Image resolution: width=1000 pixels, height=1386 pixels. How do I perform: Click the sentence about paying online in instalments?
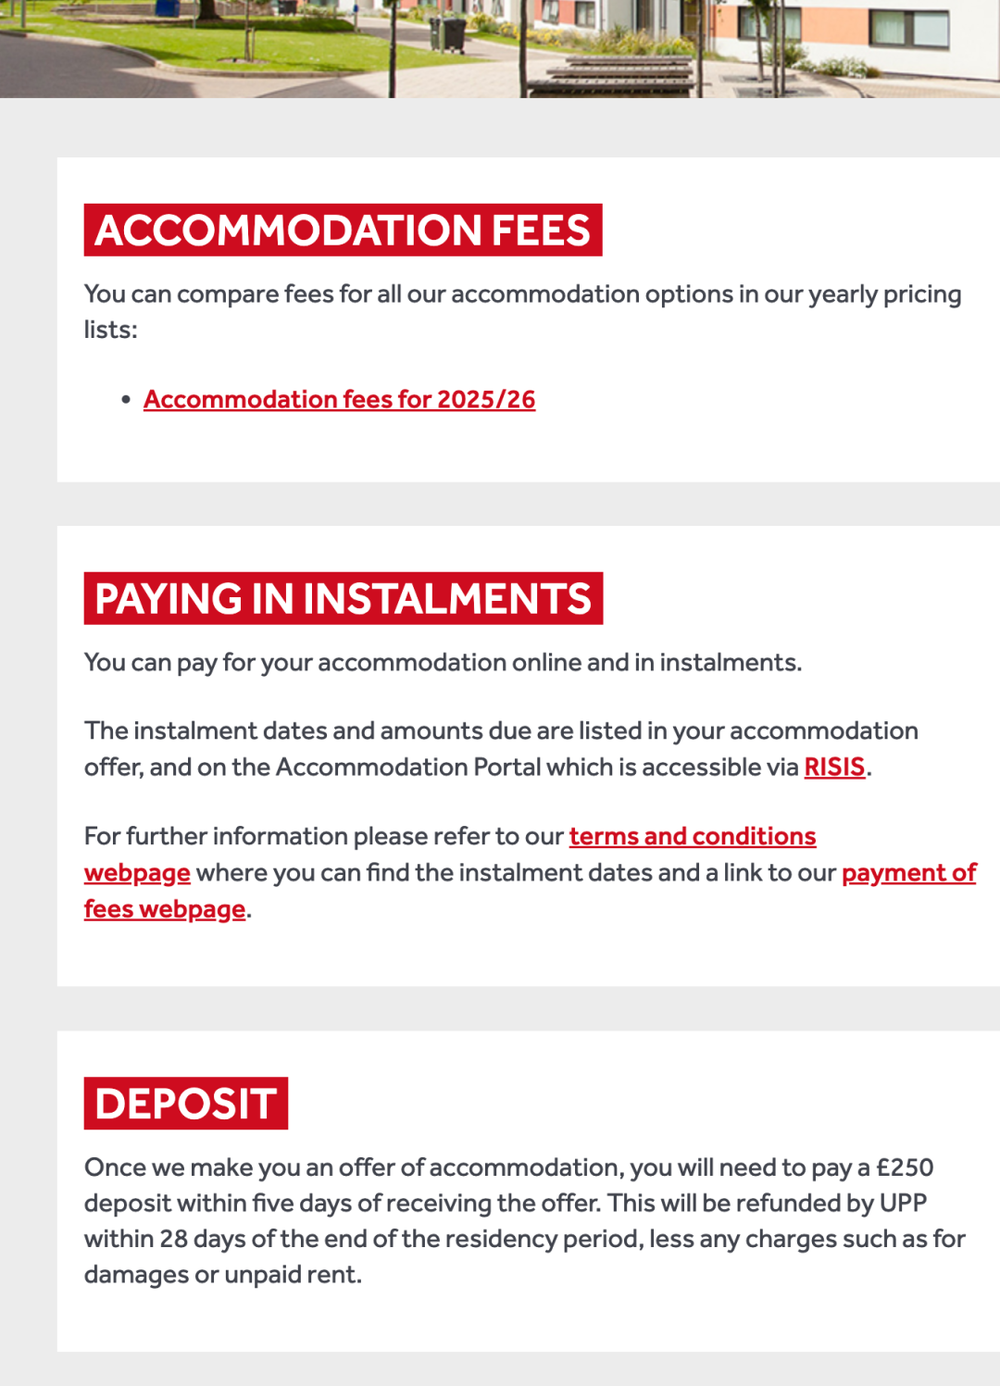click(x=442, y=662)
